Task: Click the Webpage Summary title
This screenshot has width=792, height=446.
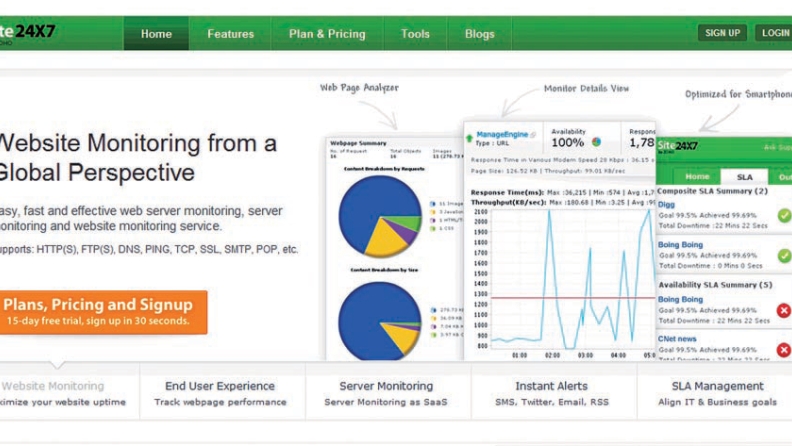Action: 358,143
